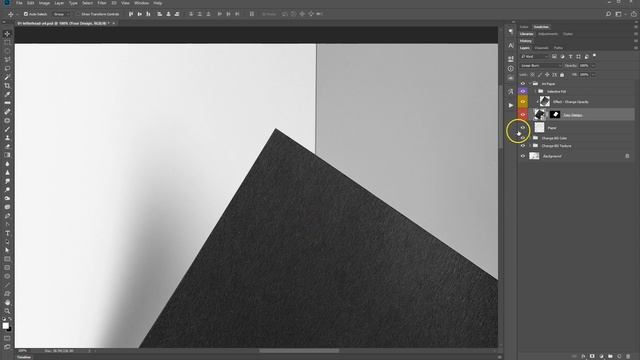Hide the yellow Effect - Change Opacity layer
The image size is (640, 360).
point(523,102)
